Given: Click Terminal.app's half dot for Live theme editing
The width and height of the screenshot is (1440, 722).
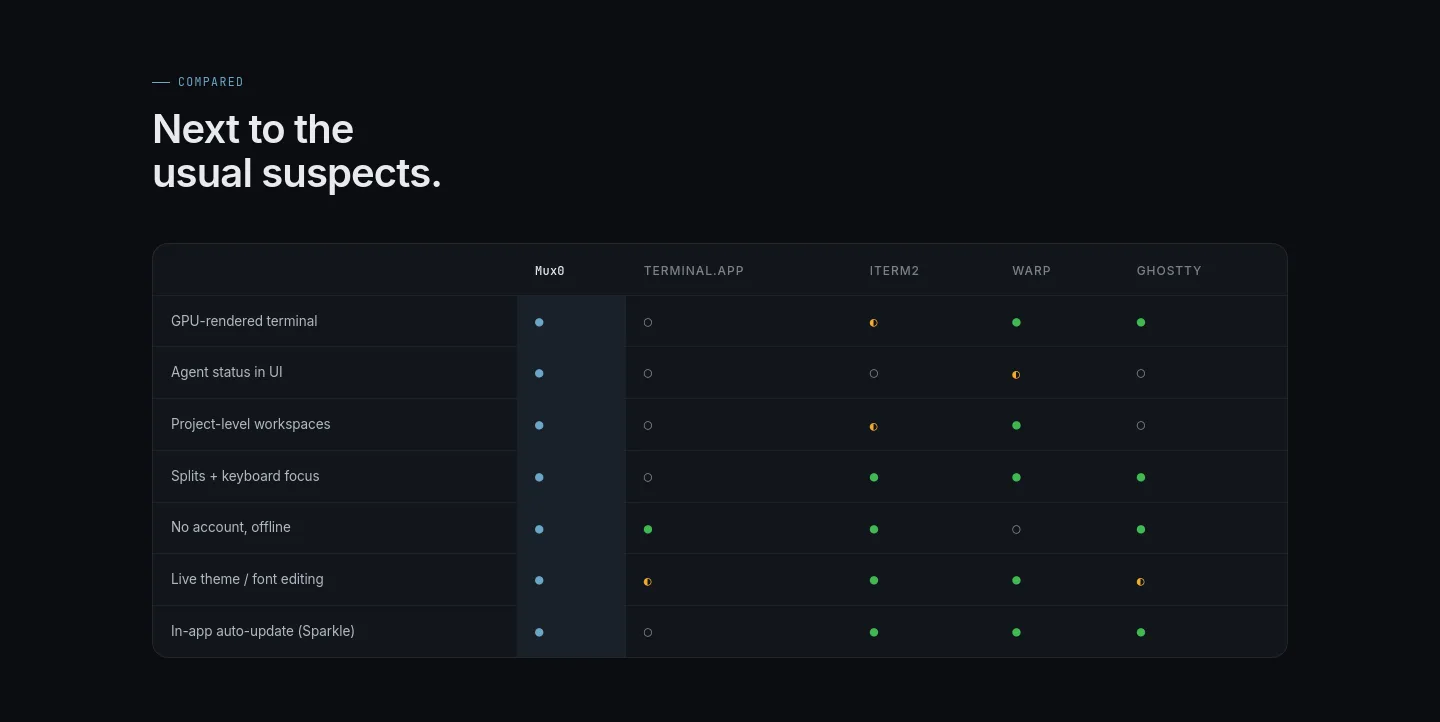Looking at the screenshot, I should tap(648, 581).
